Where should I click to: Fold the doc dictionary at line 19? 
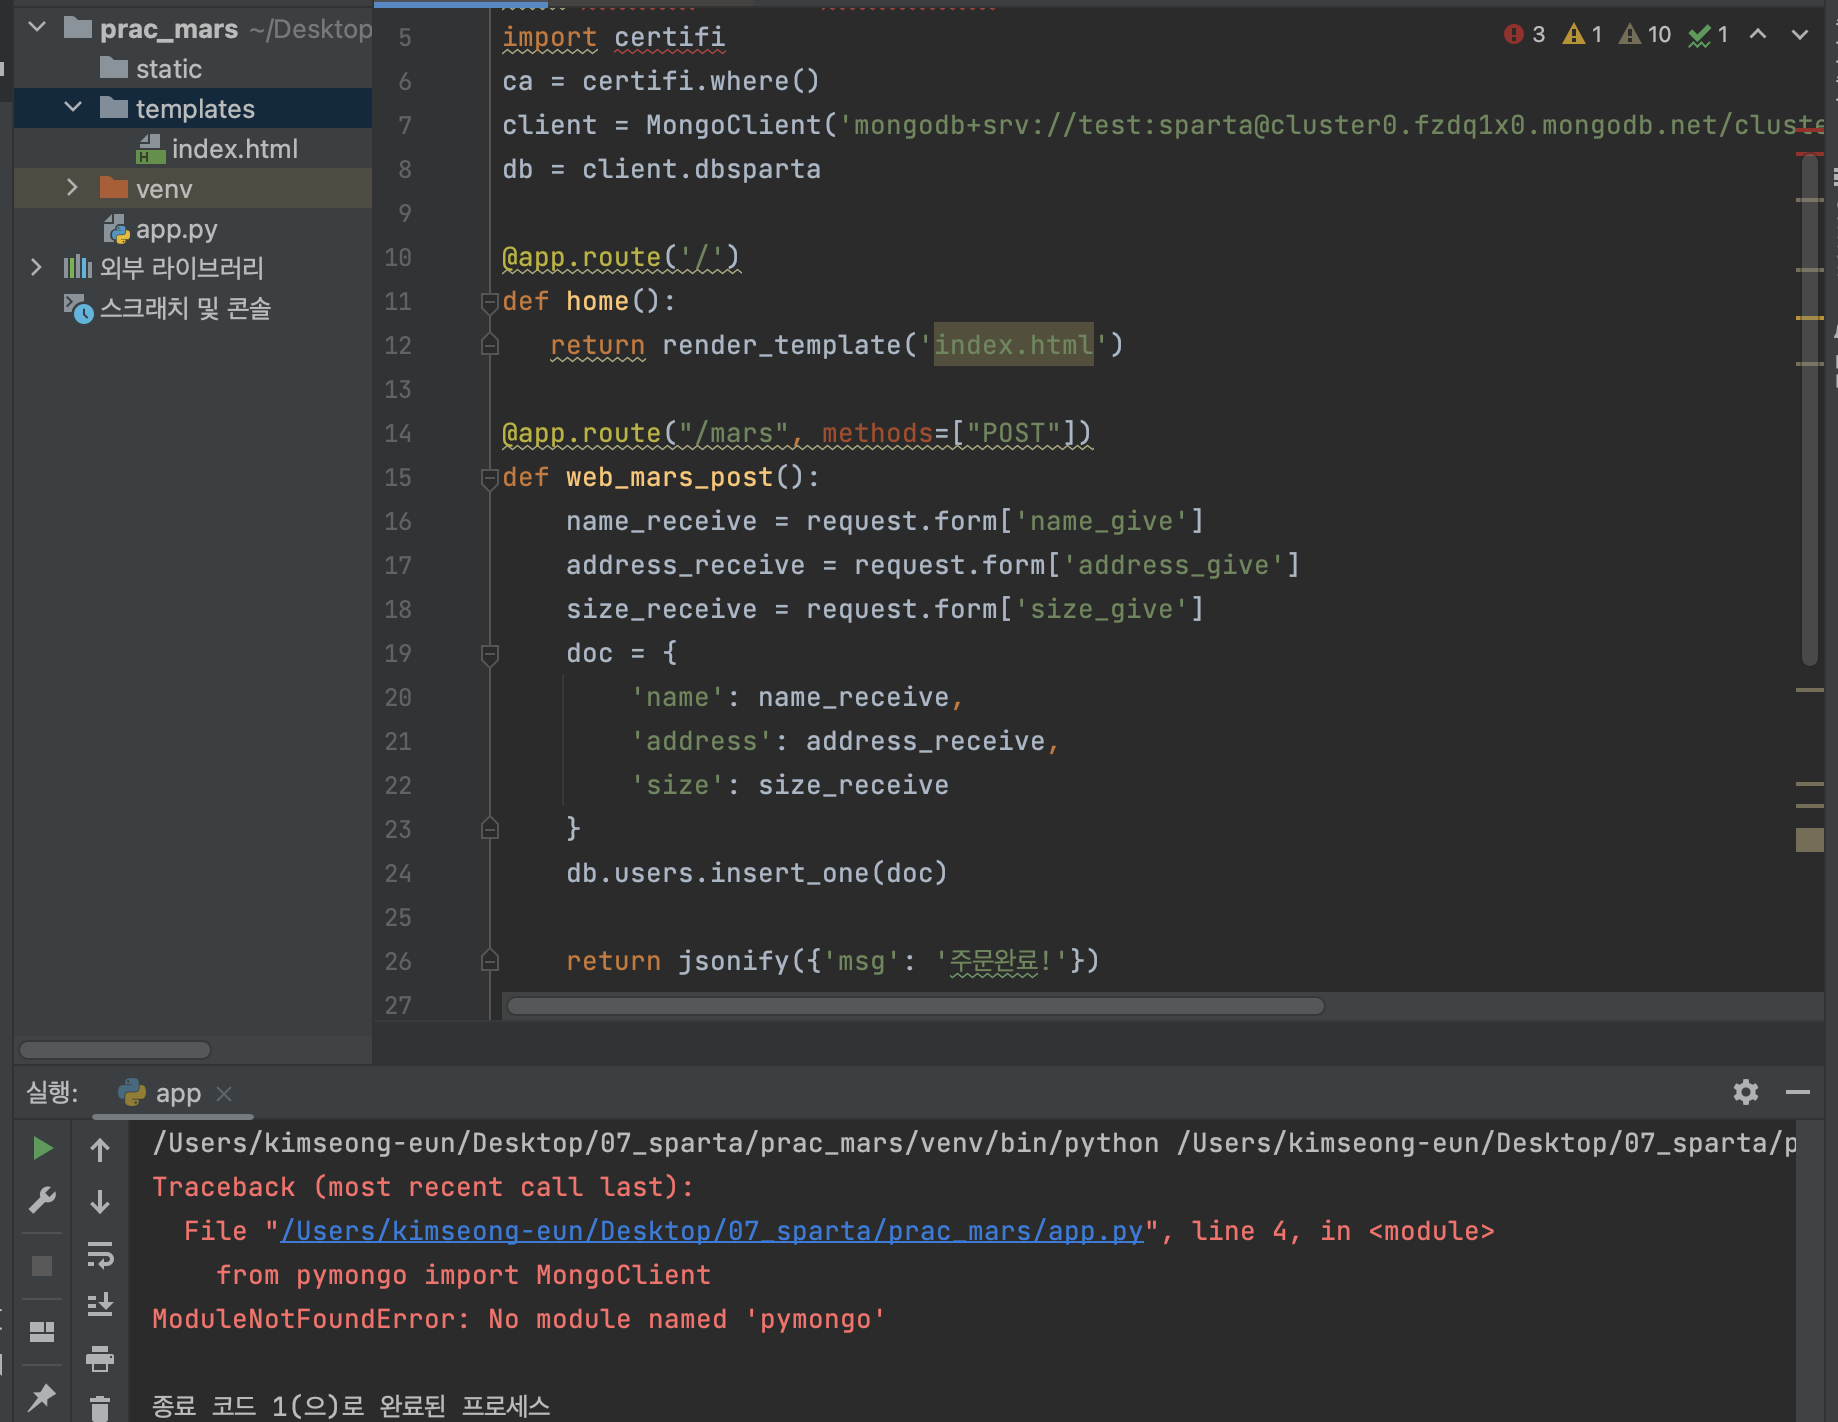489,654
